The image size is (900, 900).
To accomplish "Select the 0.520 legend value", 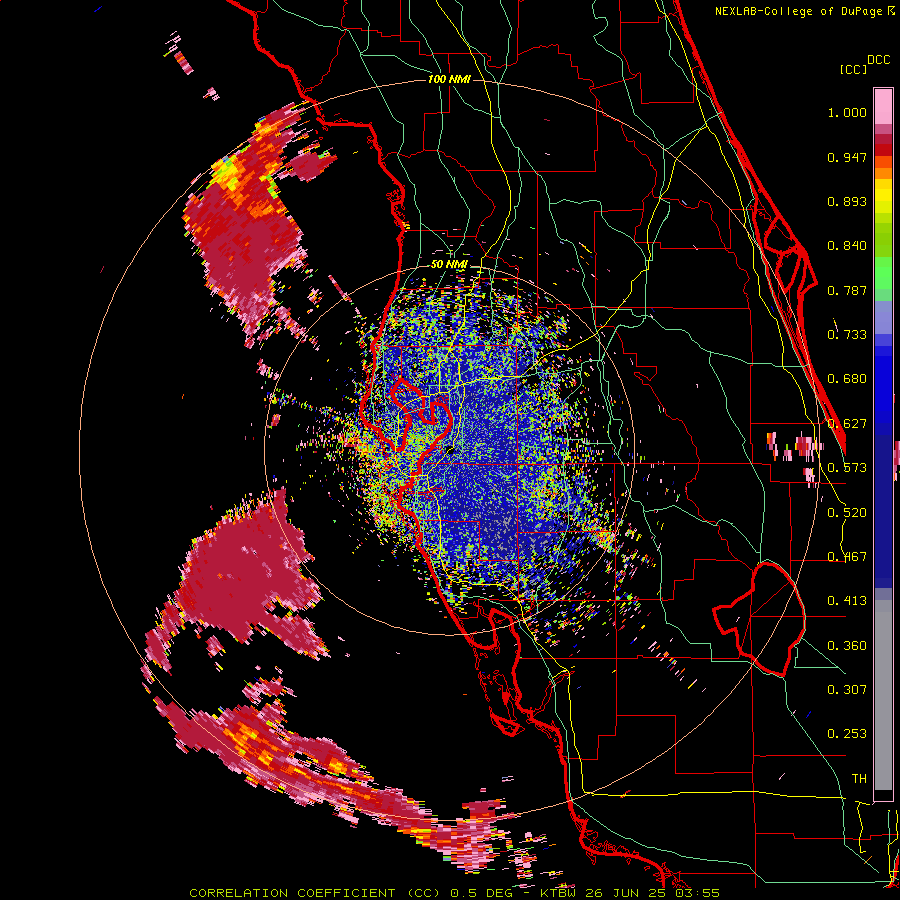I will [847, 513].
